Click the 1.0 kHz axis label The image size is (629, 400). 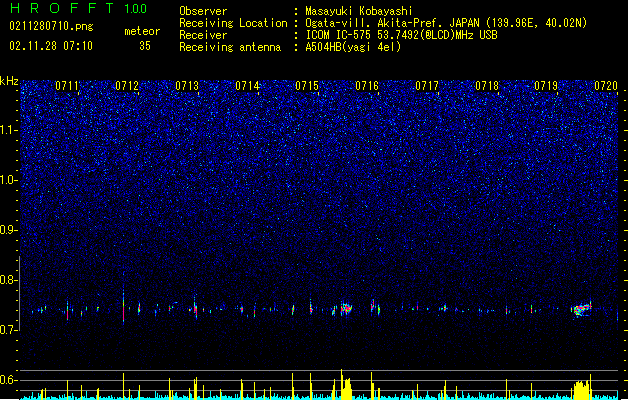click(x=9, y=180)
